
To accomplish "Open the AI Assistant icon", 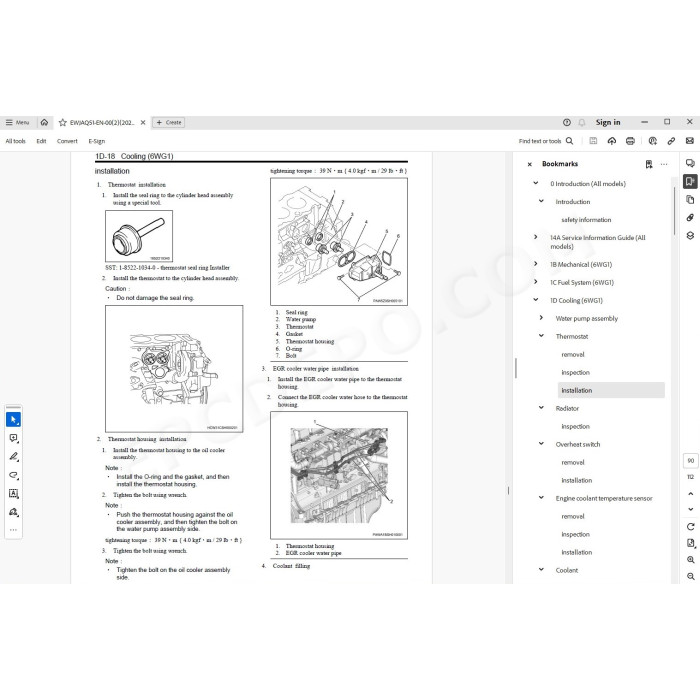I will pos(652,141).
